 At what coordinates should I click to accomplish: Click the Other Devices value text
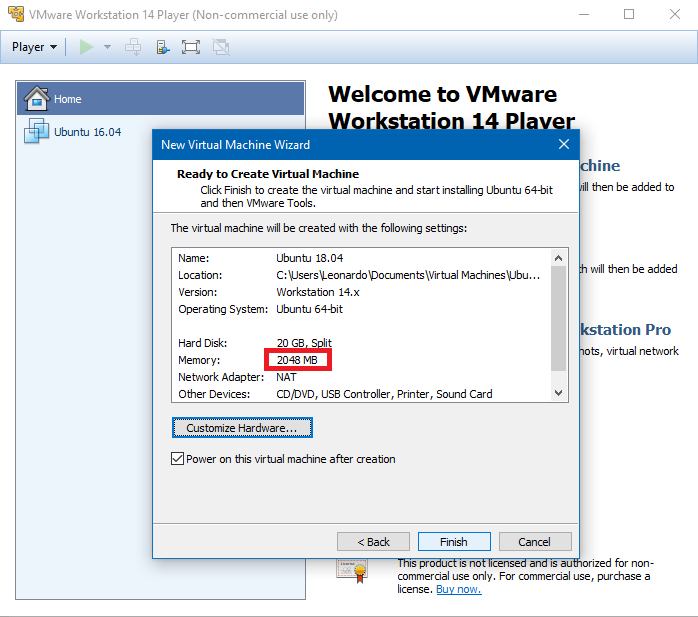click(x=384, y=394)
